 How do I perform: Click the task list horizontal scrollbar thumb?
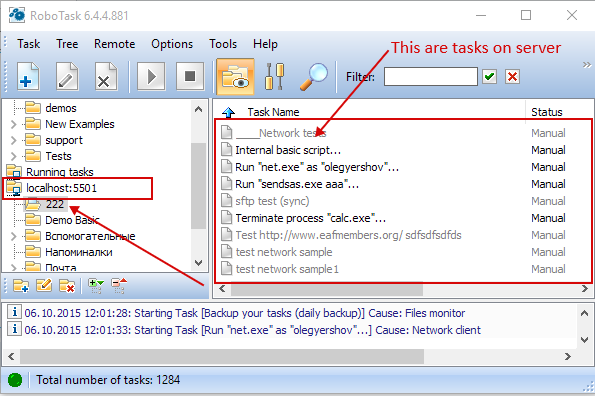pyautogui.click(x=327, y=289)
